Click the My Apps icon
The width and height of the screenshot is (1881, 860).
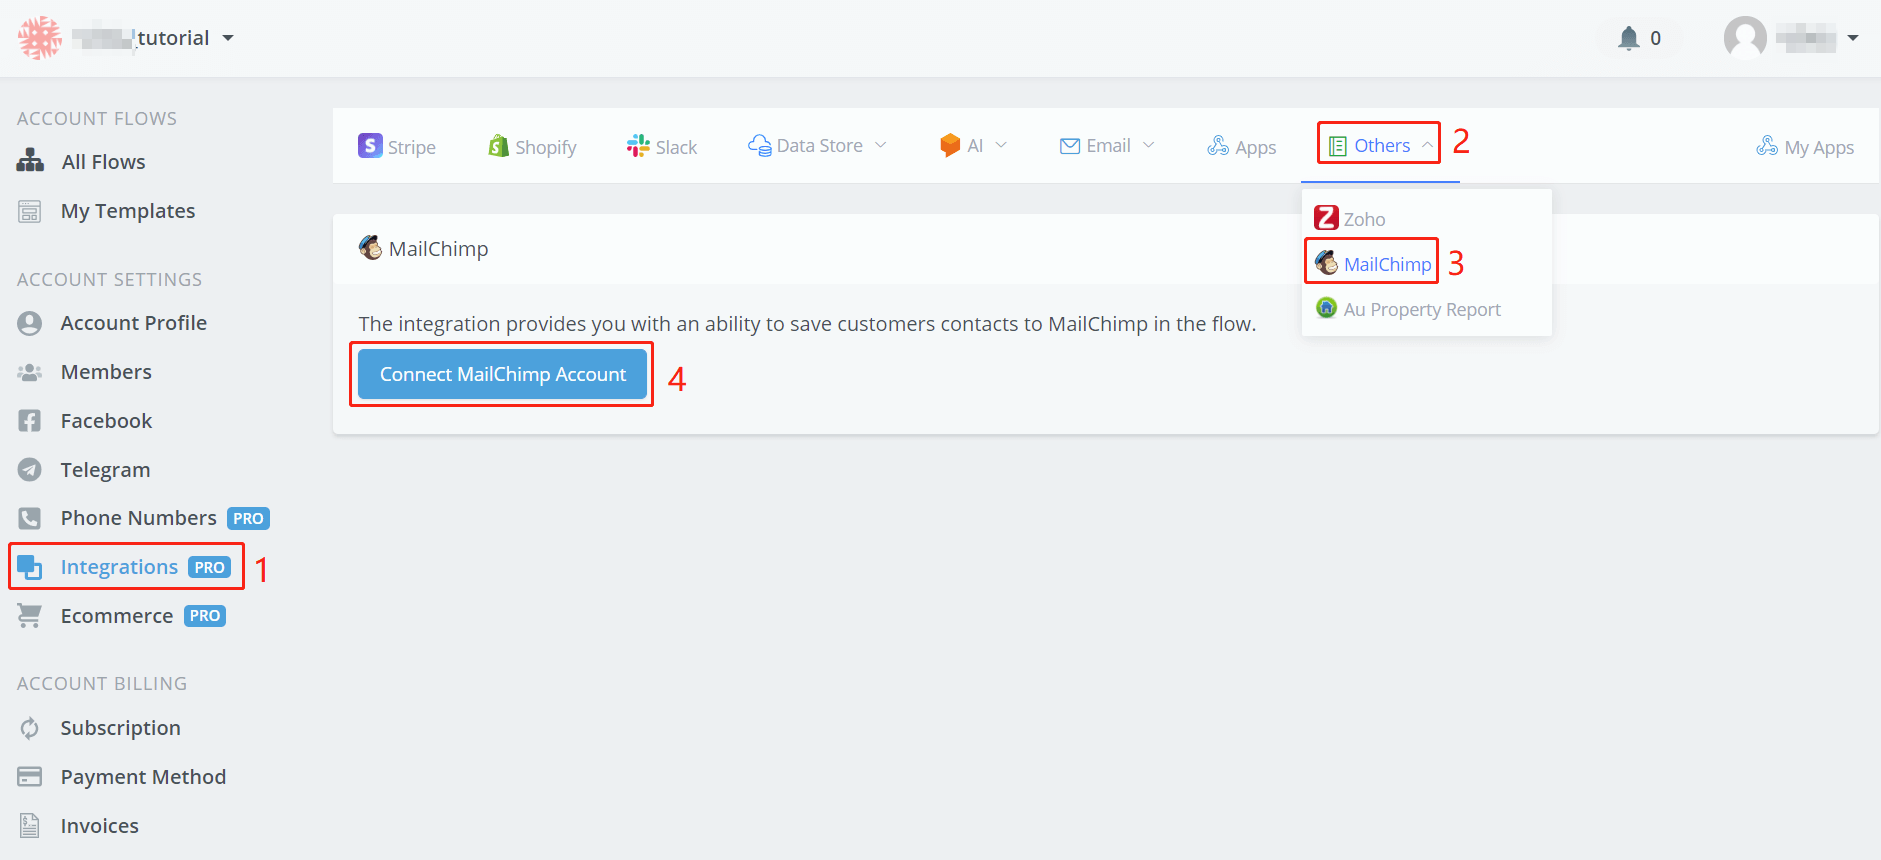click(x=1767, y=146)
